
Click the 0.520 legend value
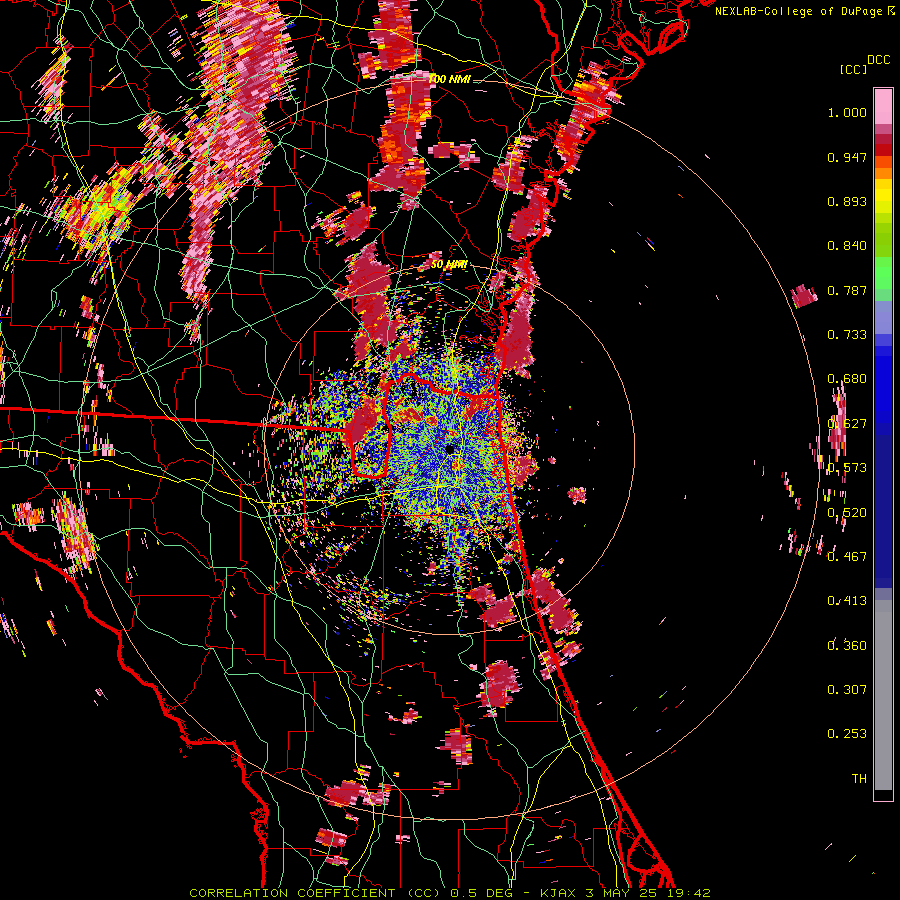[847, 512]
